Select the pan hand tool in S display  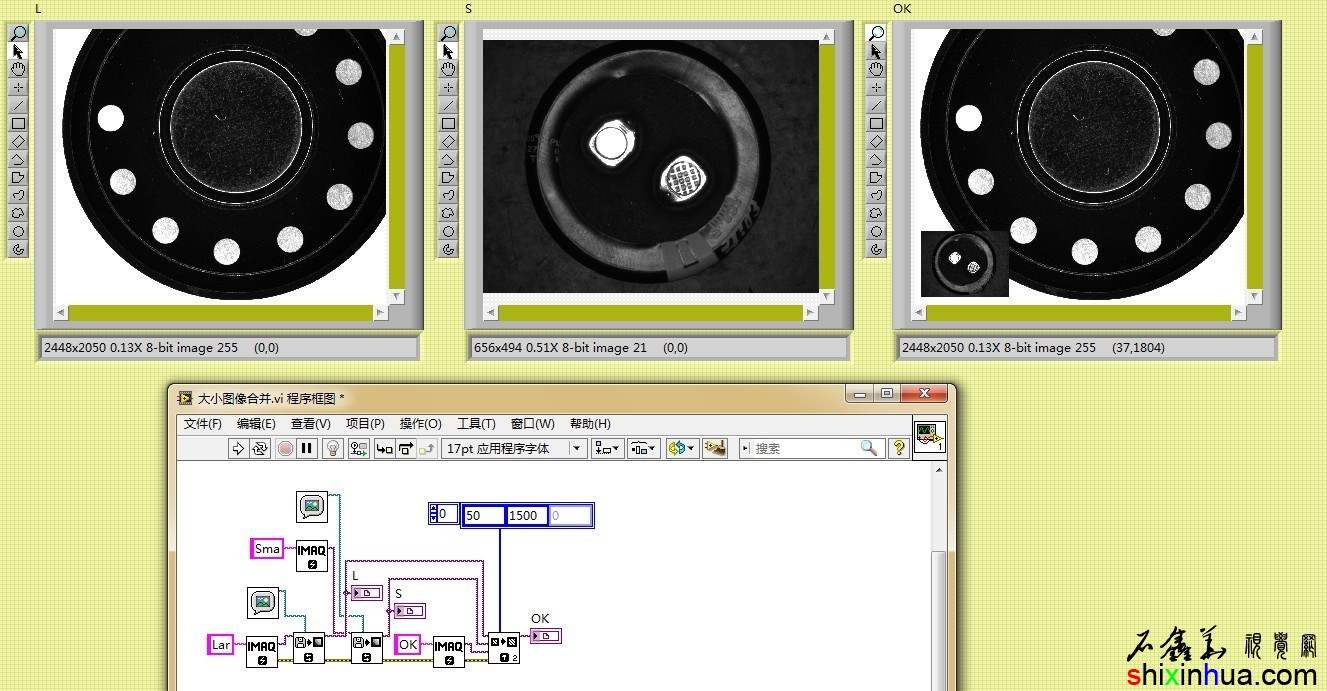point(448,69)
